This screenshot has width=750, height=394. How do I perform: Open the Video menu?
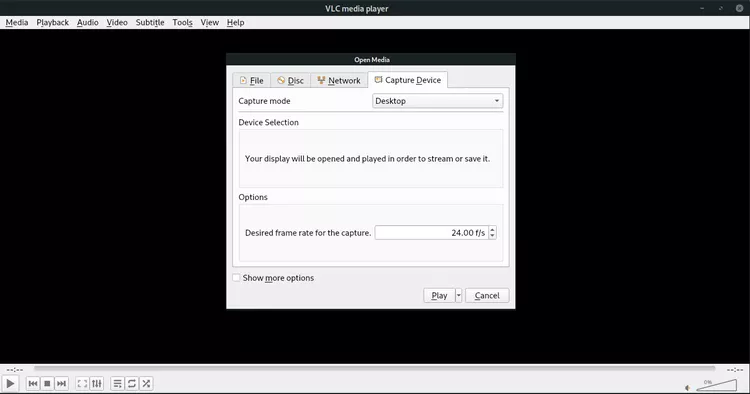point(117,22)
